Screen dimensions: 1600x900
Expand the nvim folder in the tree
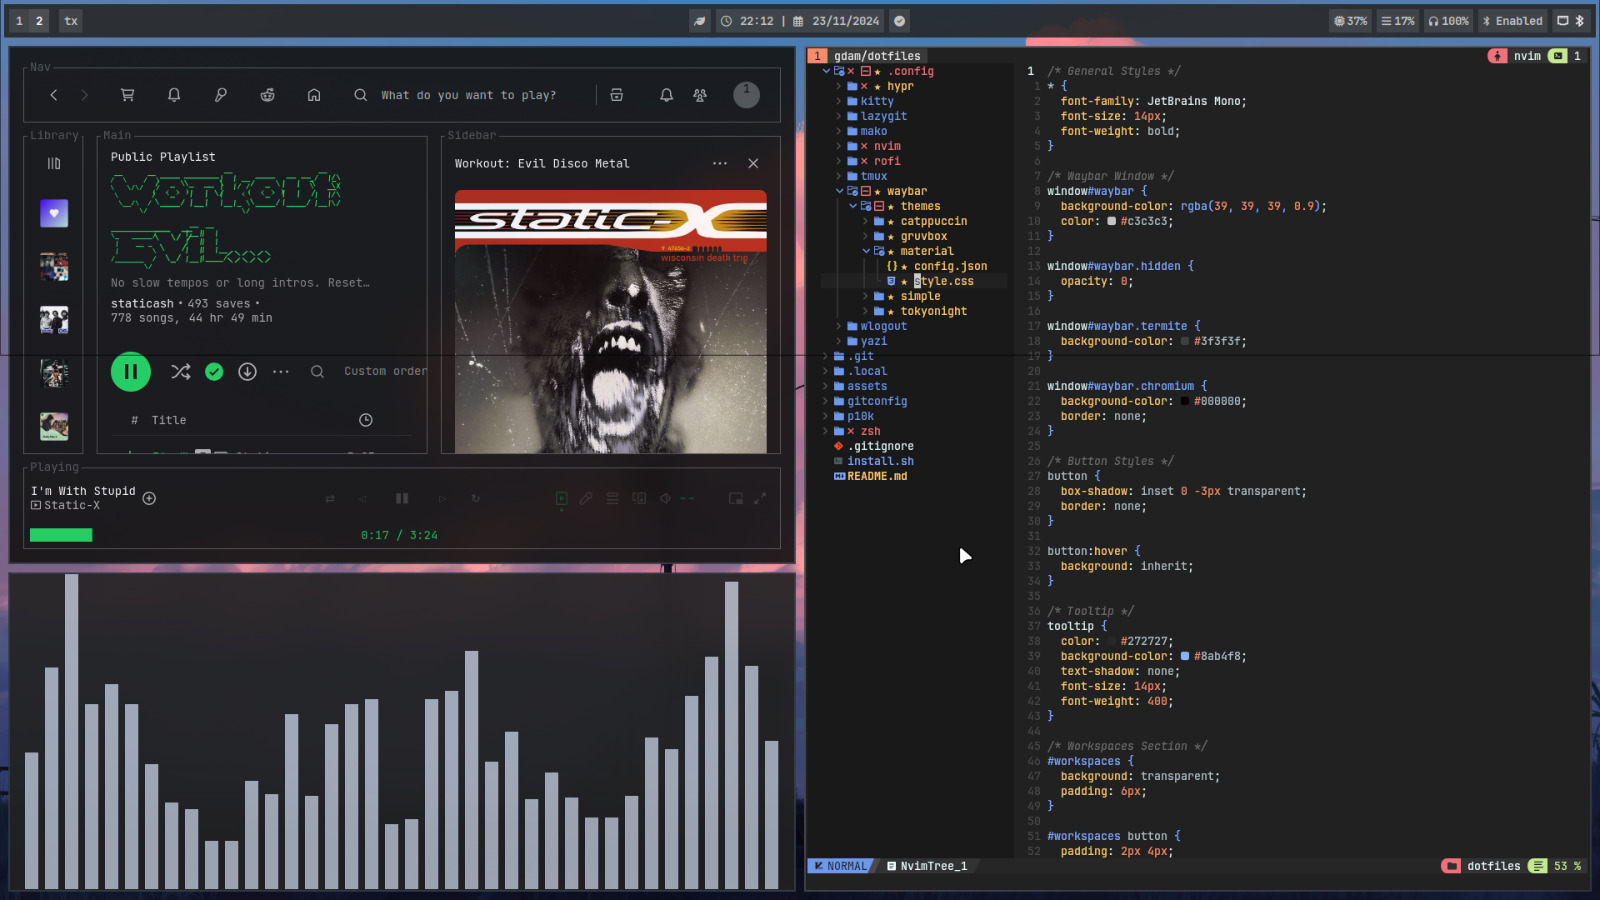(869, 146)
